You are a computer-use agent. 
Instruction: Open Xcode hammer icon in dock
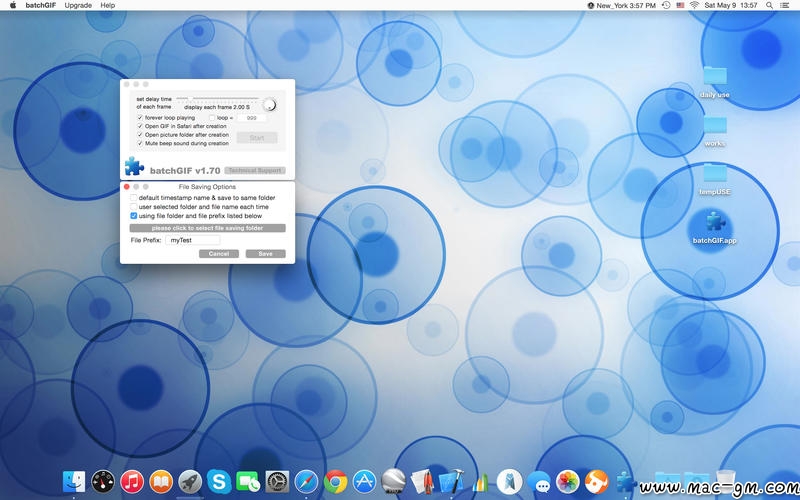pos(452,481)
